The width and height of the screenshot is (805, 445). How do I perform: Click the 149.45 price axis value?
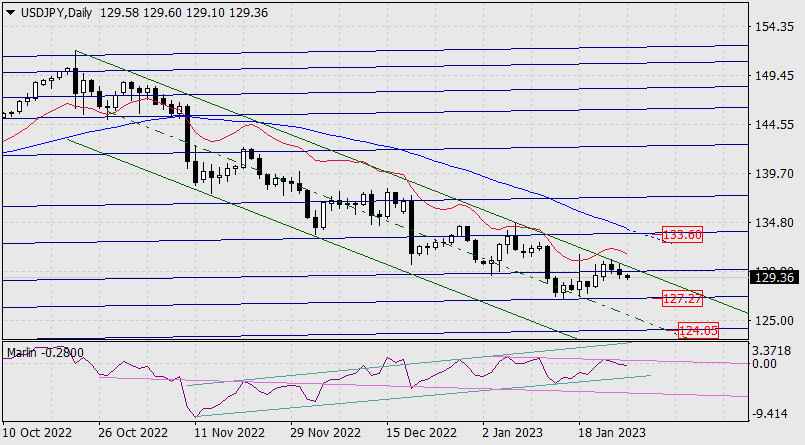(x=776, y=76)
